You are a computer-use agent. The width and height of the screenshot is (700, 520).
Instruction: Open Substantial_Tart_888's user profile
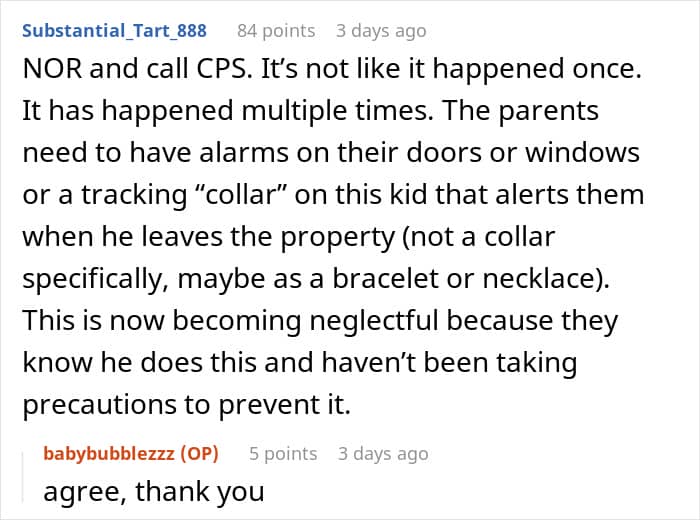114,30
